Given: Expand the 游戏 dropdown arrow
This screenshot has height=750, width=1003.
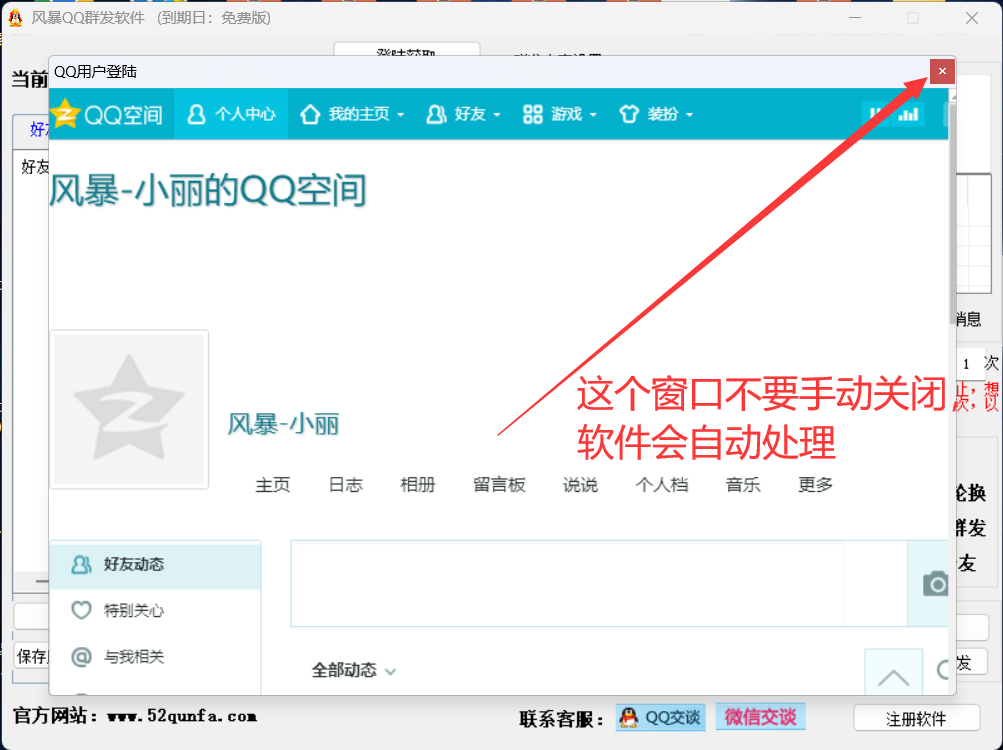Looking at the screenshot, I should coord(593,115).
